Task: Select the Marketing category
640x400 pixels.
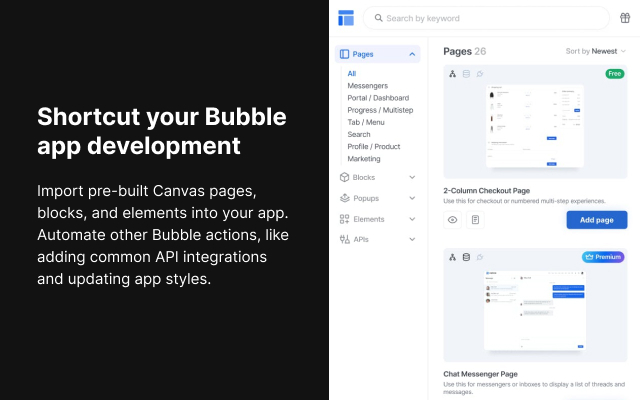Action: [x=364, y=159]
